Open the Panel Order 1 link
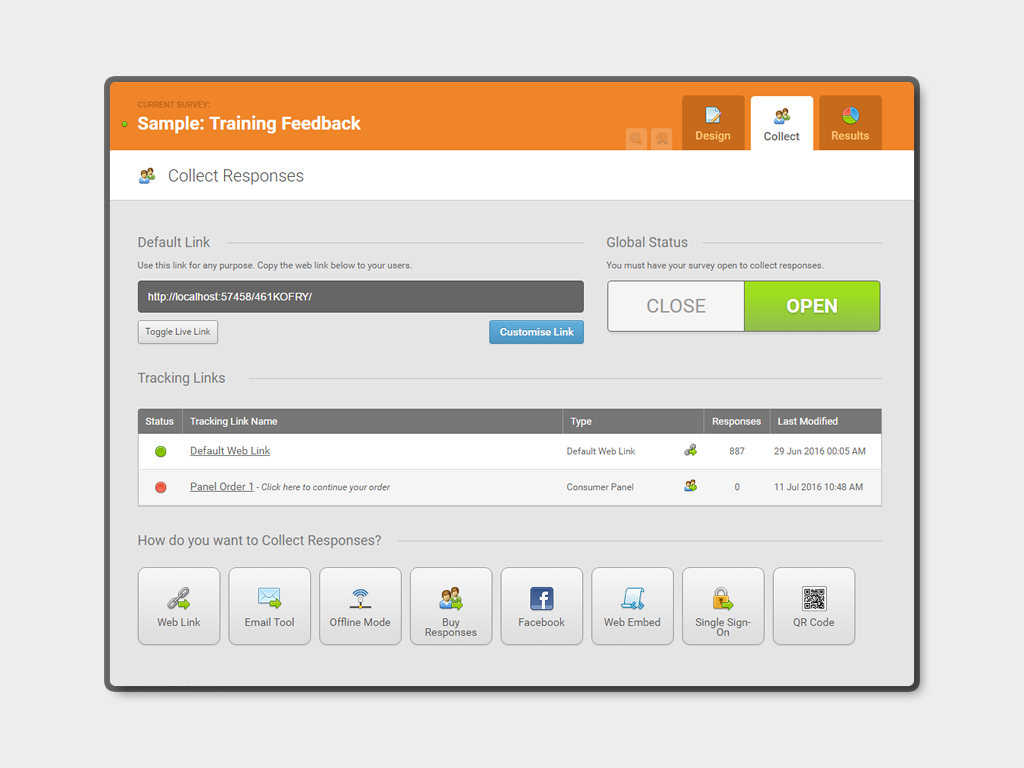 [x=221, y=487]
